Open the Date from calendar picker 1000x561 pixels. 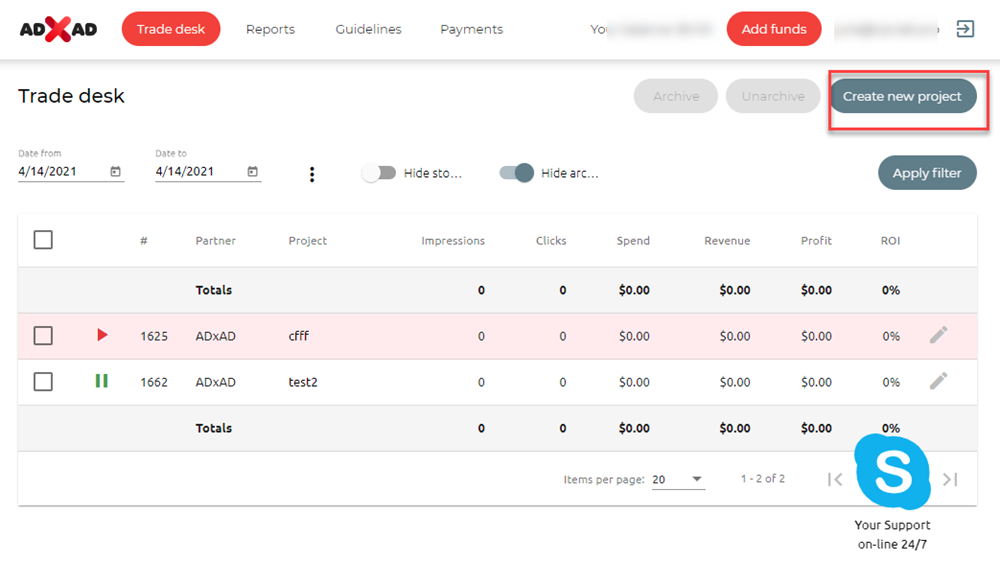click(x=116, y=172)
